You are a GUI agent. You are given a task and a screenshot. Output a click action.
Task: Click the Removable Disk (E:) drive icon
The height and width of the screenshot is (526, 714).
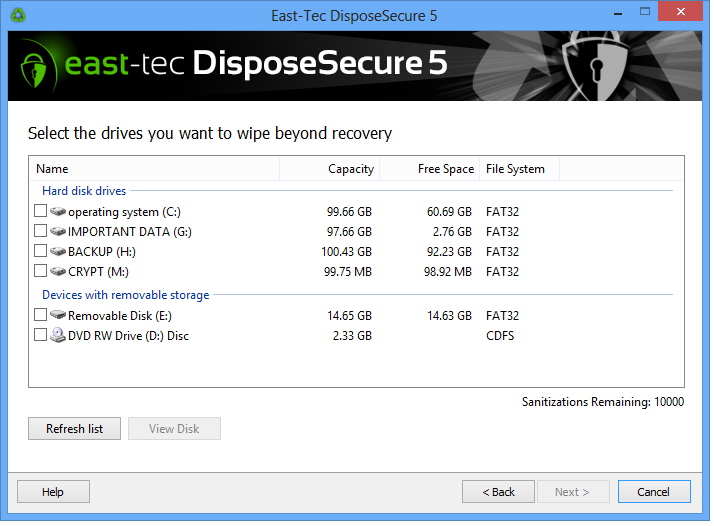58,315
